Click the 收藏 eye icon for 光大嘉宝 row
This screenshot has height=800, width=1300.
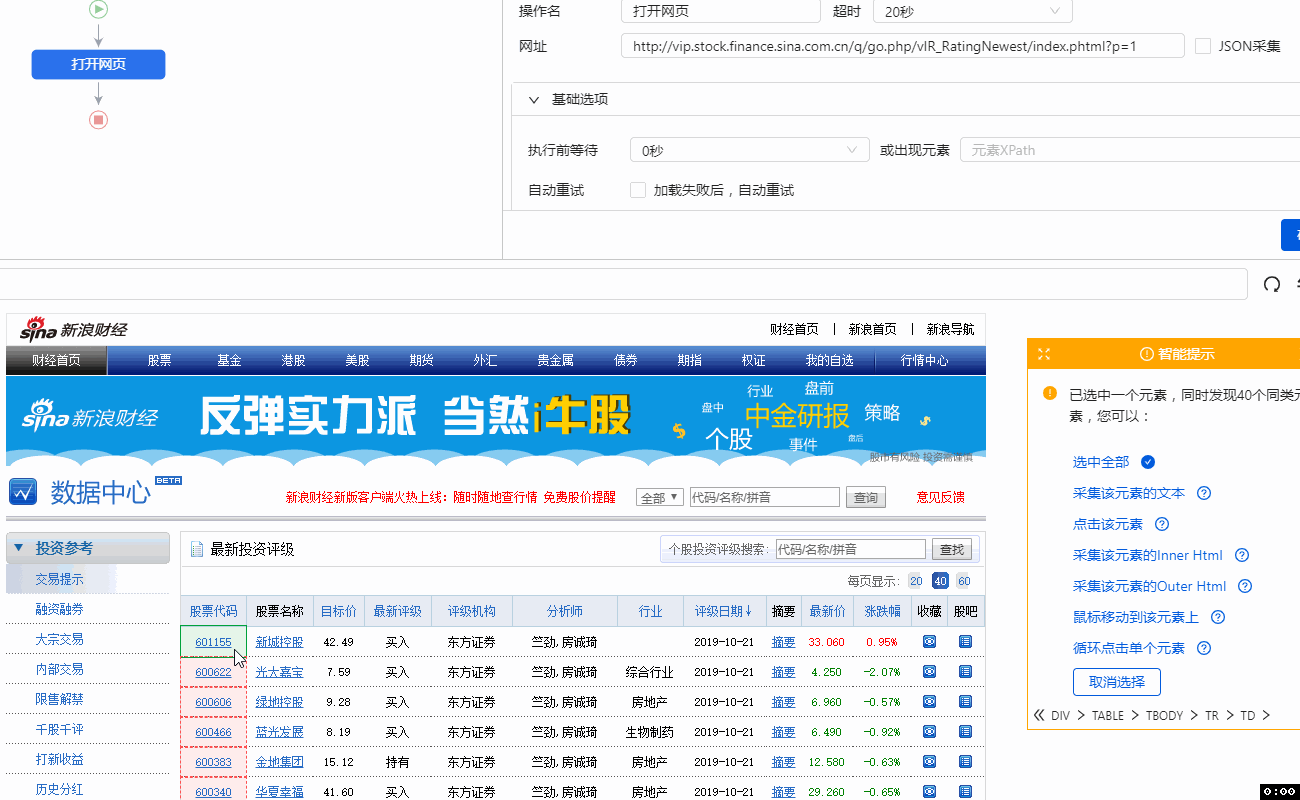coord(929,672)
